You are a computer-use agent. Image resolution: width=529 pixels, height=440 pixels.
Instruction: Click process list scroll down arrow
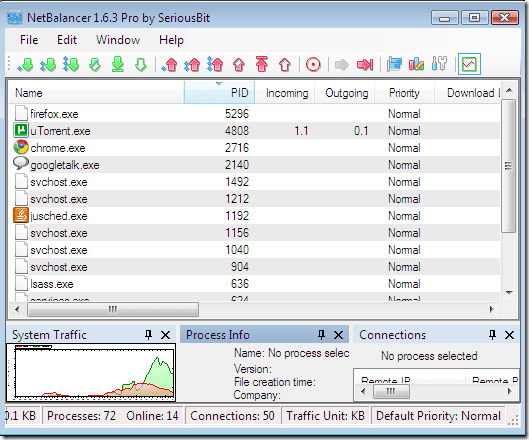[509, 293]
